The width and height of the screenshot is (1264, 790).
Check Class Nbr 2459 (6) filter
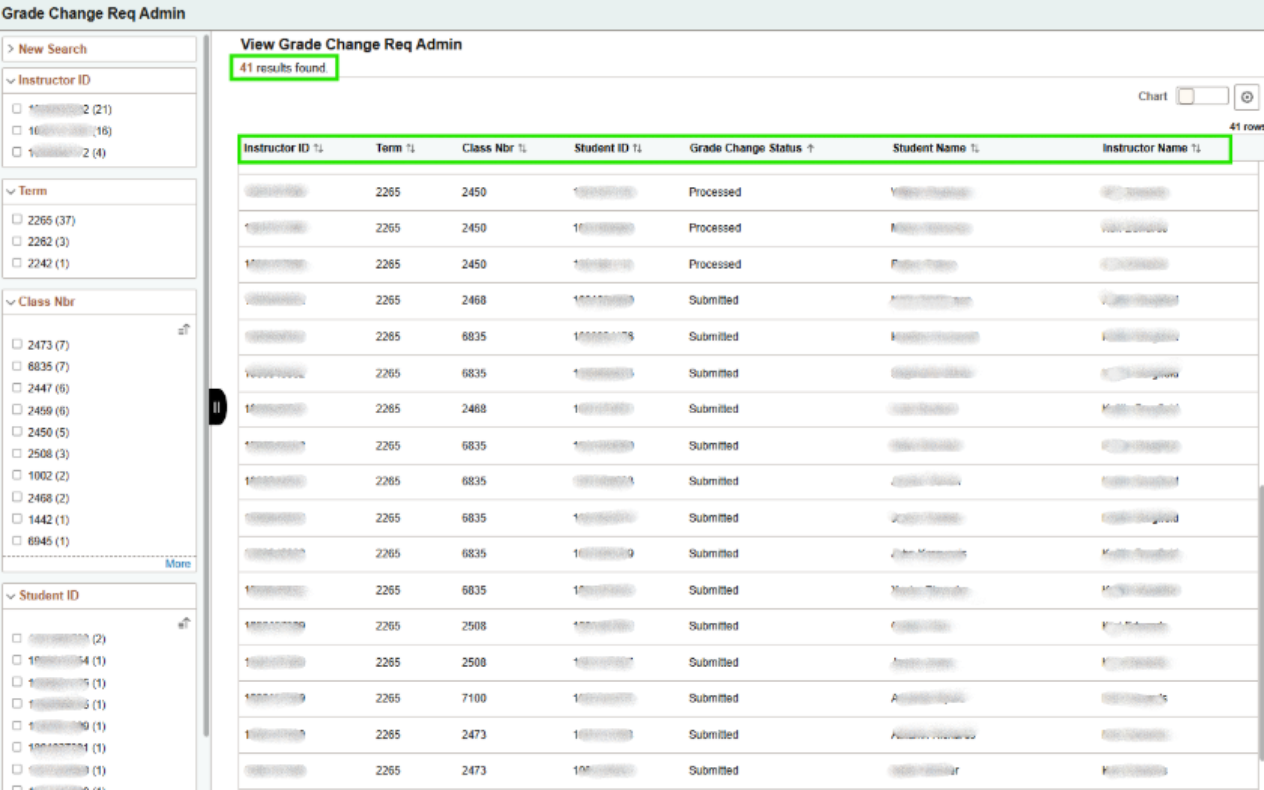[x=16, y=411]
